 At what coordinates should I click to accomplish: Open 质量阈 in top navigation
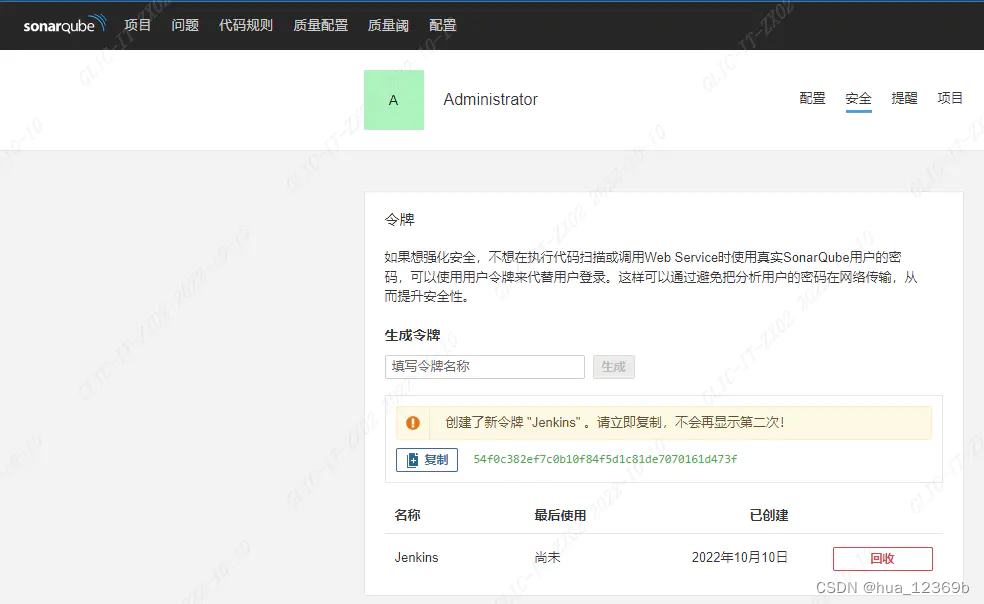click(388, 25)
